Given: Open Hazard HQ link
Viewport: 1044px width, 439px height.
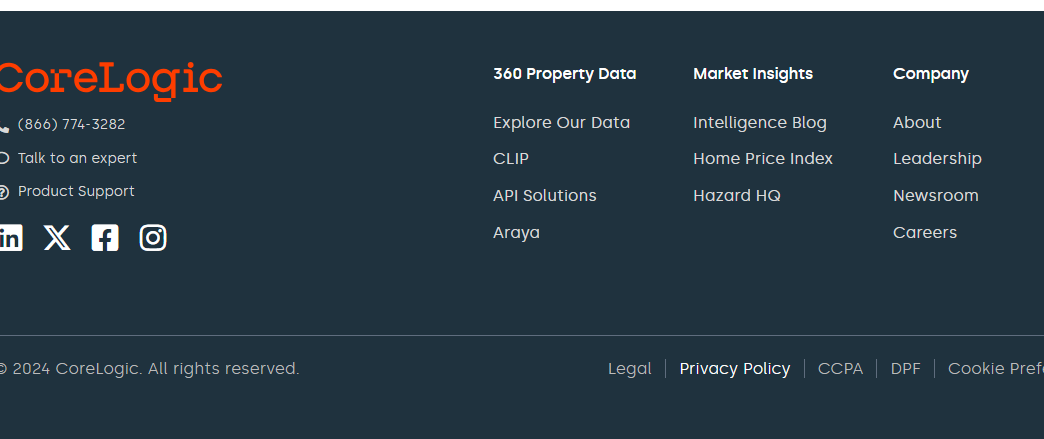Looking at the screenshot, I should pyautogui.click(x=736, y=196).
